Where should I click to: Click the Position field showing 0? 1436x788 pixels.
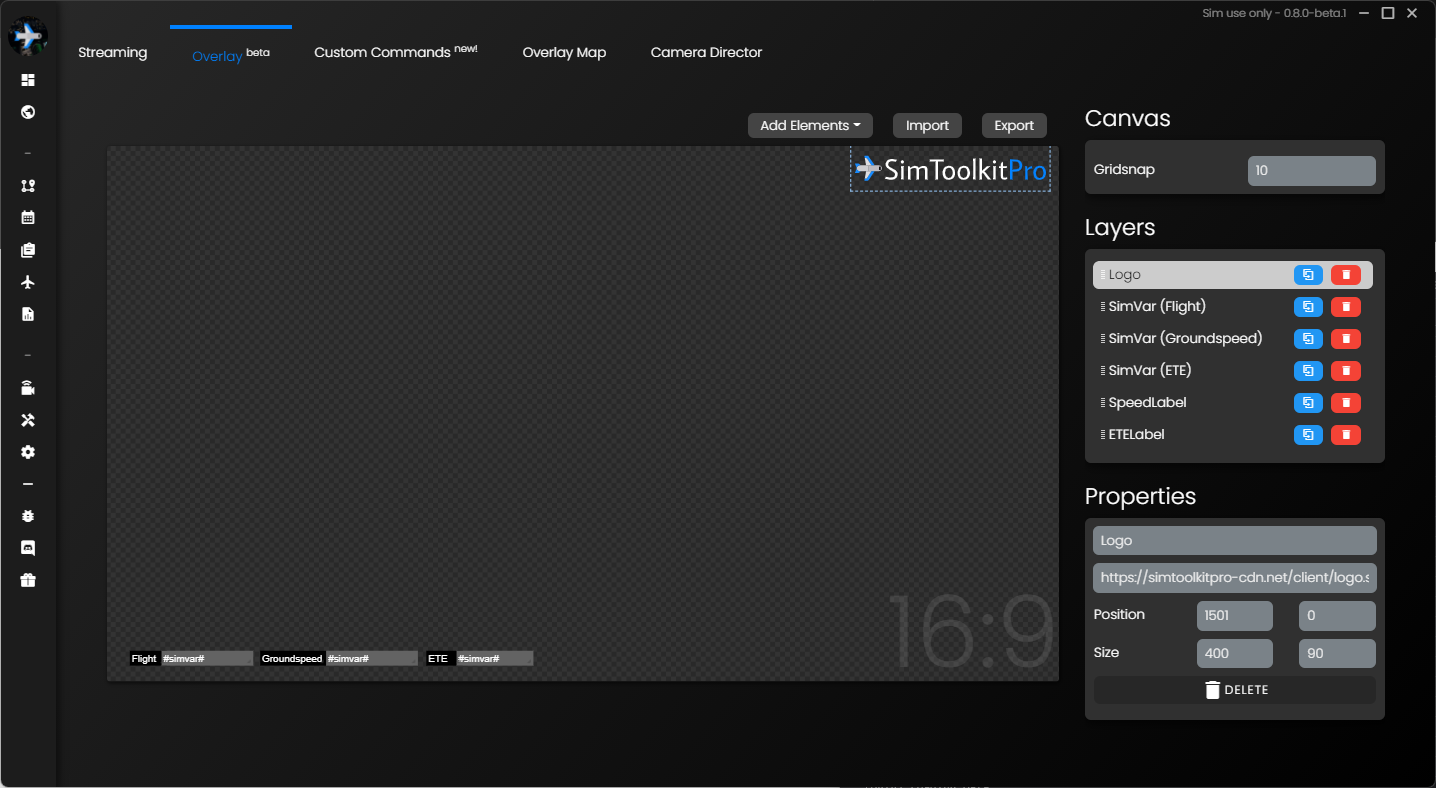point(1337,616)
